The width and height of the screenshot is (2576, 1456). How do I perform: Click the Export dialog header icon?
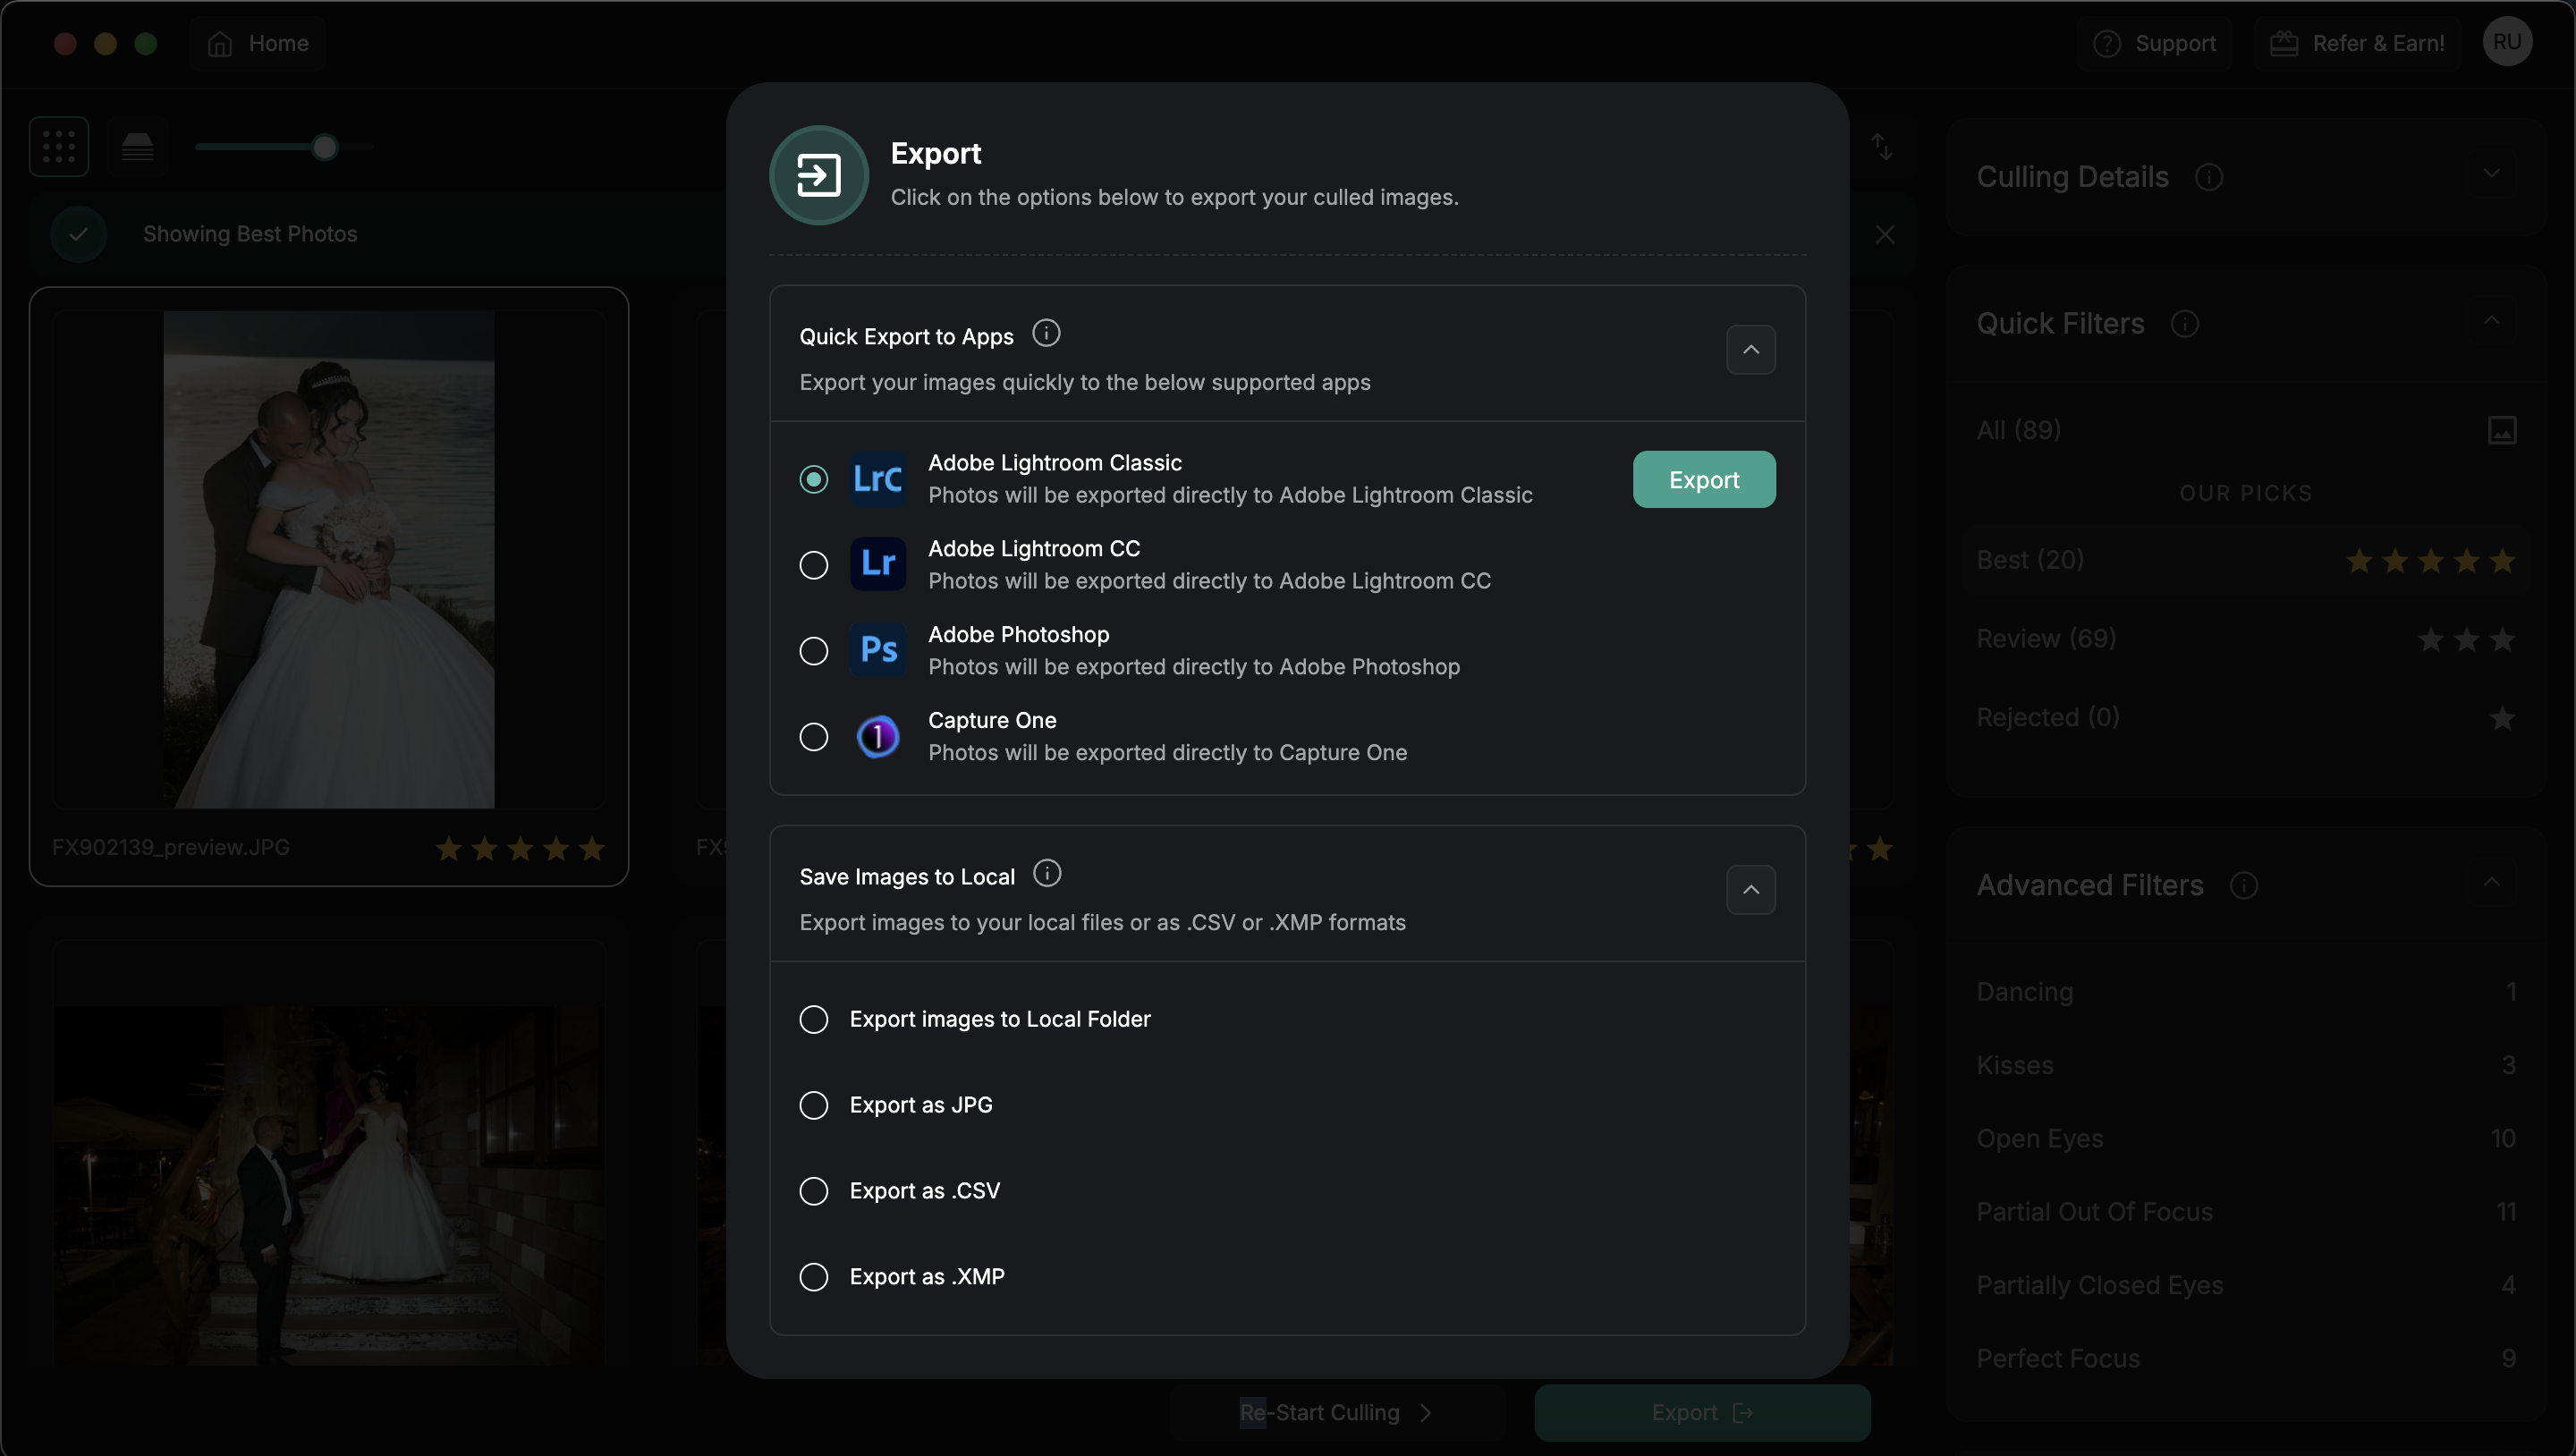click(x=818, y=175)
